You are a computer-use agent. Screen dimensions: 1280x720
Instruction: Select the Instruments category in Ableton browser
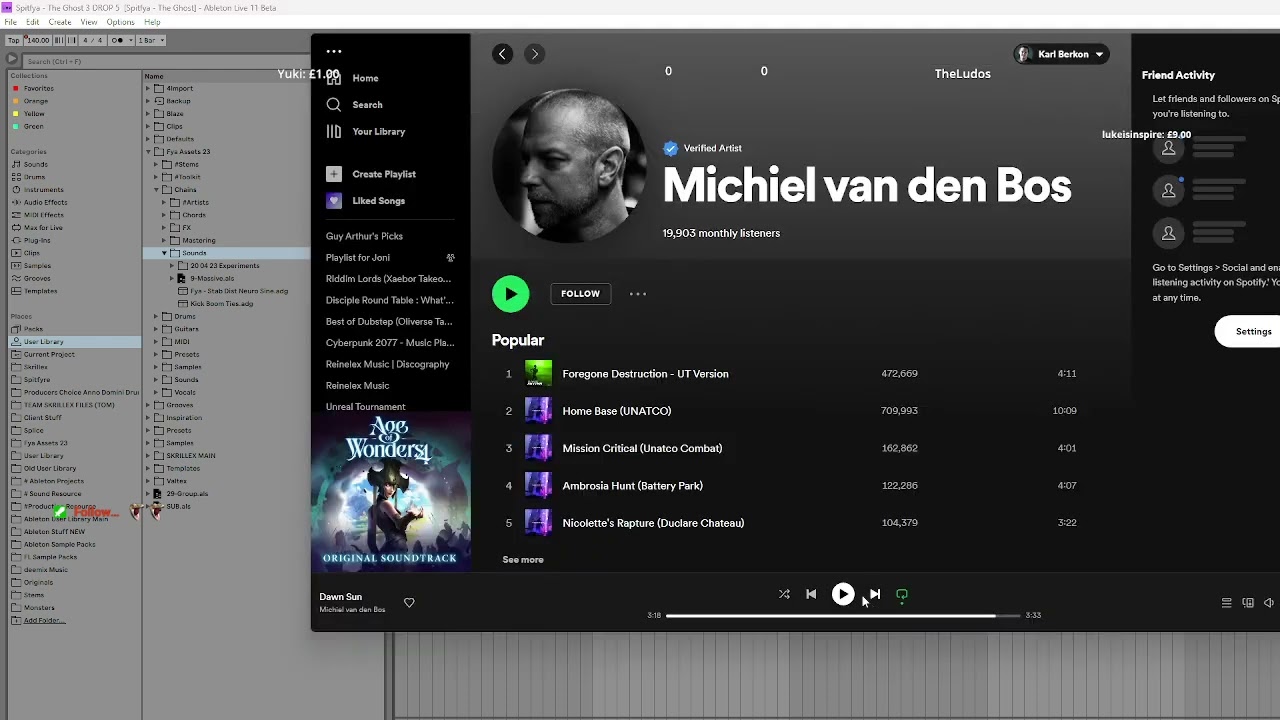43,190
